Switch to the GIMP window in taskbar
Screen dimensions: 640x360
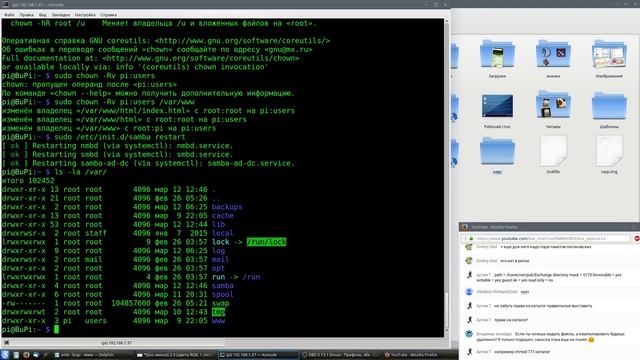coord(175,355)
